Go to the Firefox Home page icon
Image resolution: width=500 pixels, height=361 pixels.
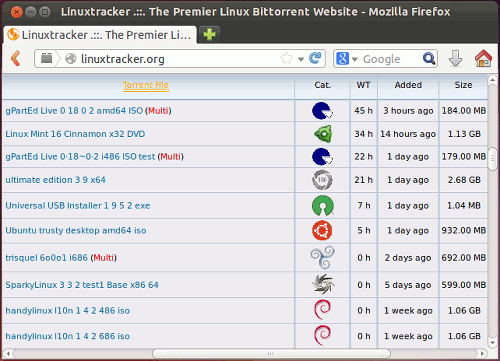click(483, 58)
